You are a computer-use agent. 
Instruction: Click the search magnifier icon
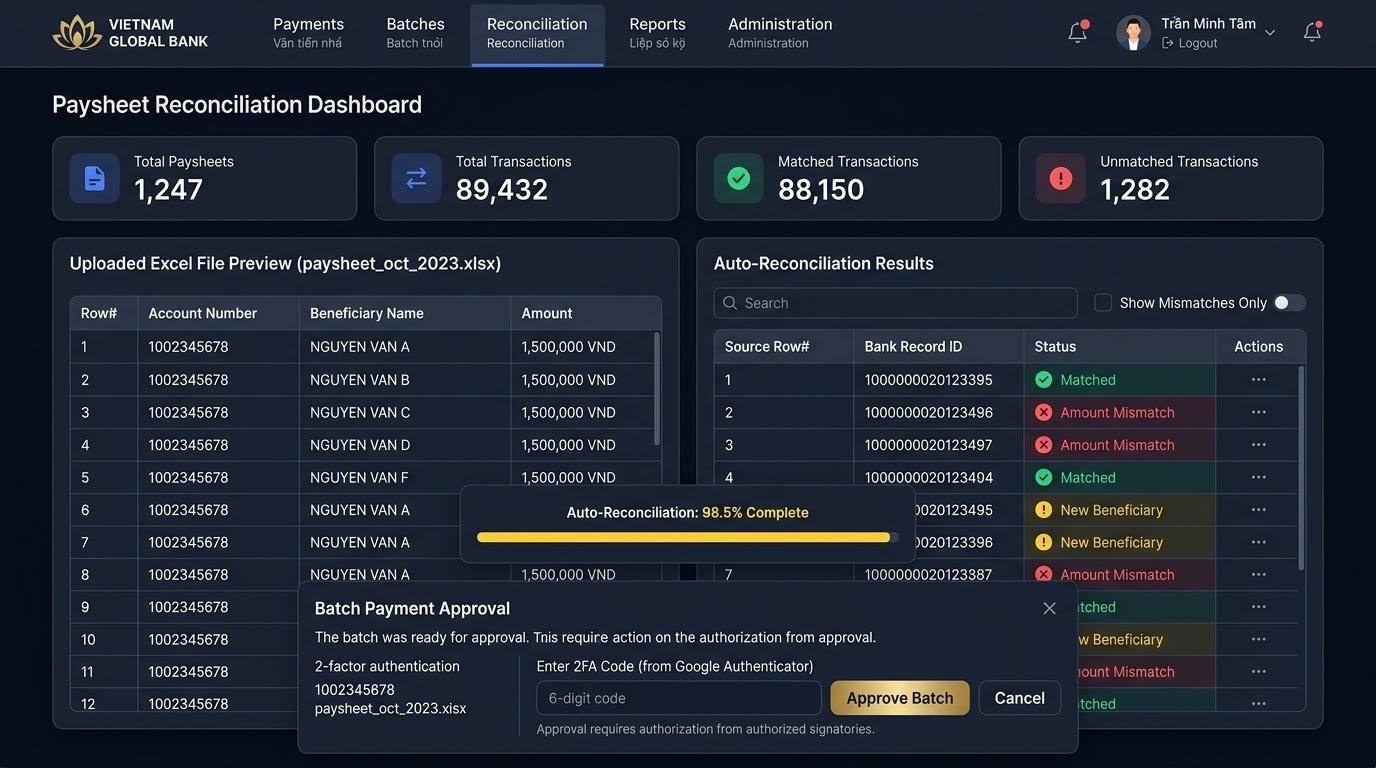click(730, 303)
